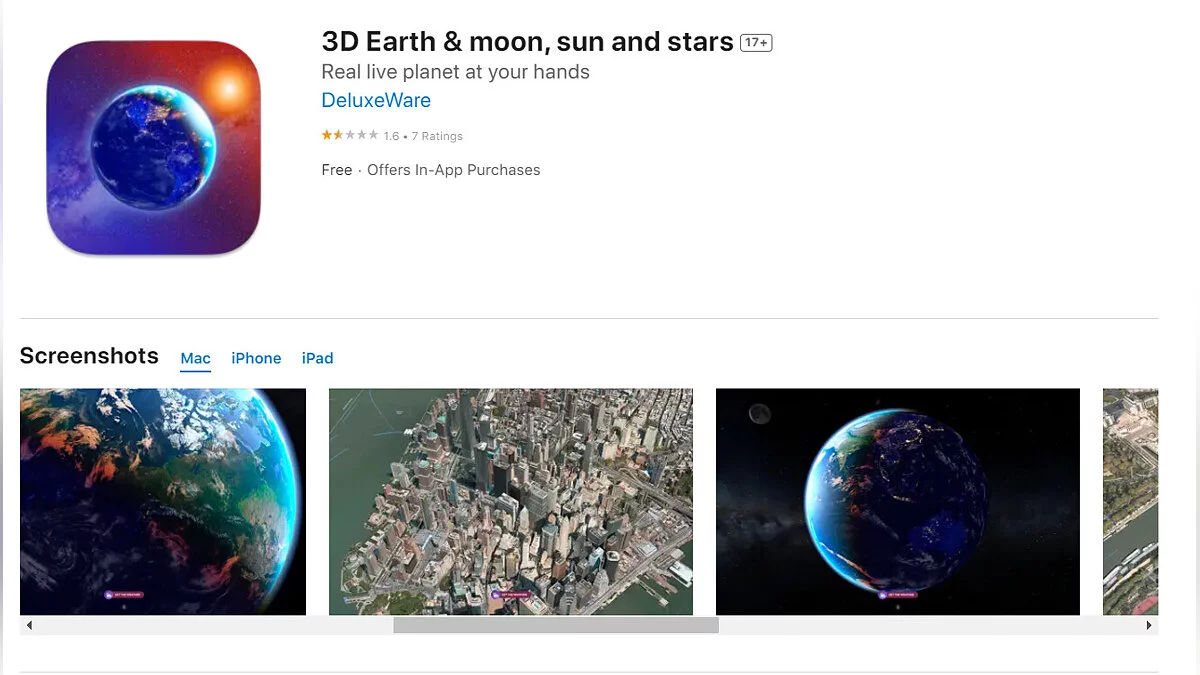
Task: Click the scrollbar left arrow
Action: click(29, 625)
